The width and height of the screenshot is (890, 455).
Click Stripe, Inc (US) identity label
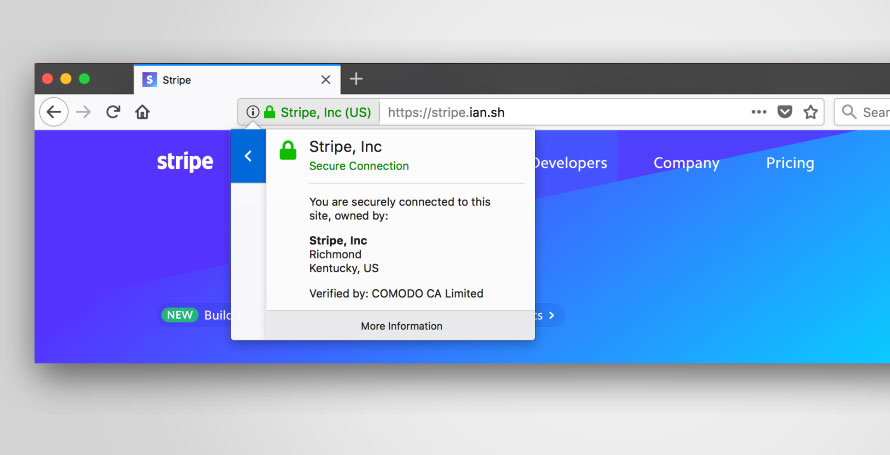click(x=326, y=112)
